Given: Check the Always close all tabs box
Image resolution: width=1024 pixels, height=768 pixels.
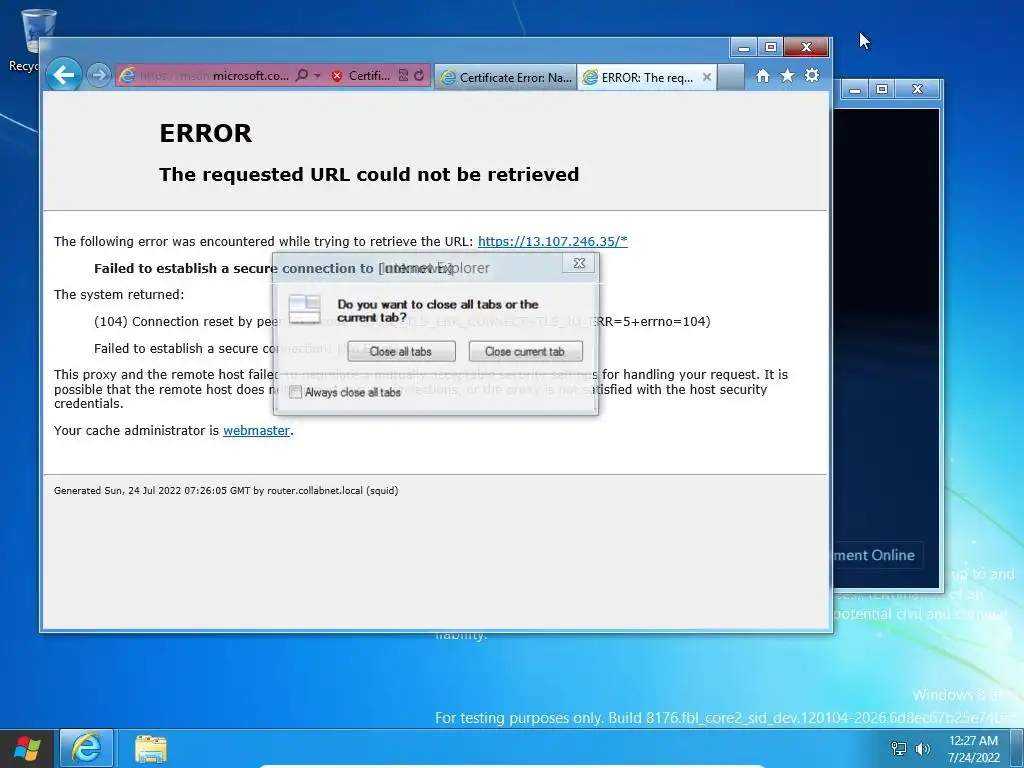Looking at the screenshot, I should [295, 392].
